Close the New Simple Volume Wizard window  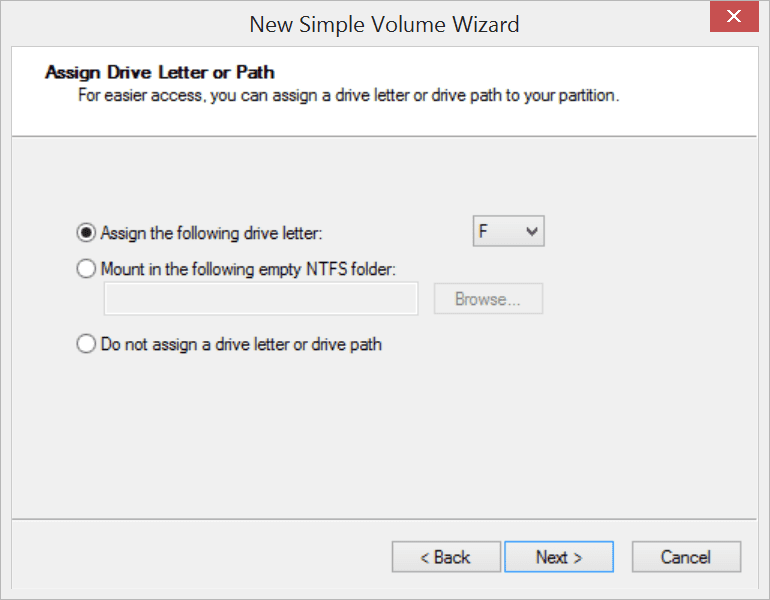[x=734, y=17]
